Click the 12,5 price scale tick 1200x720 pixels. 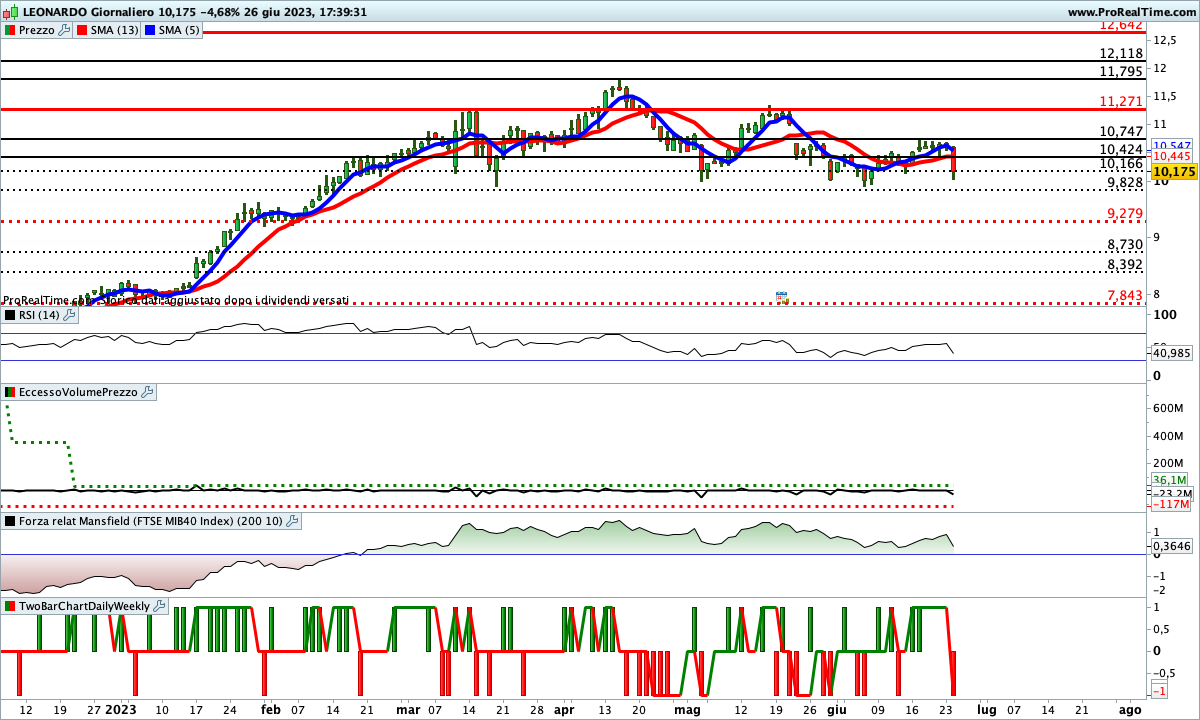pos(1166,40)
